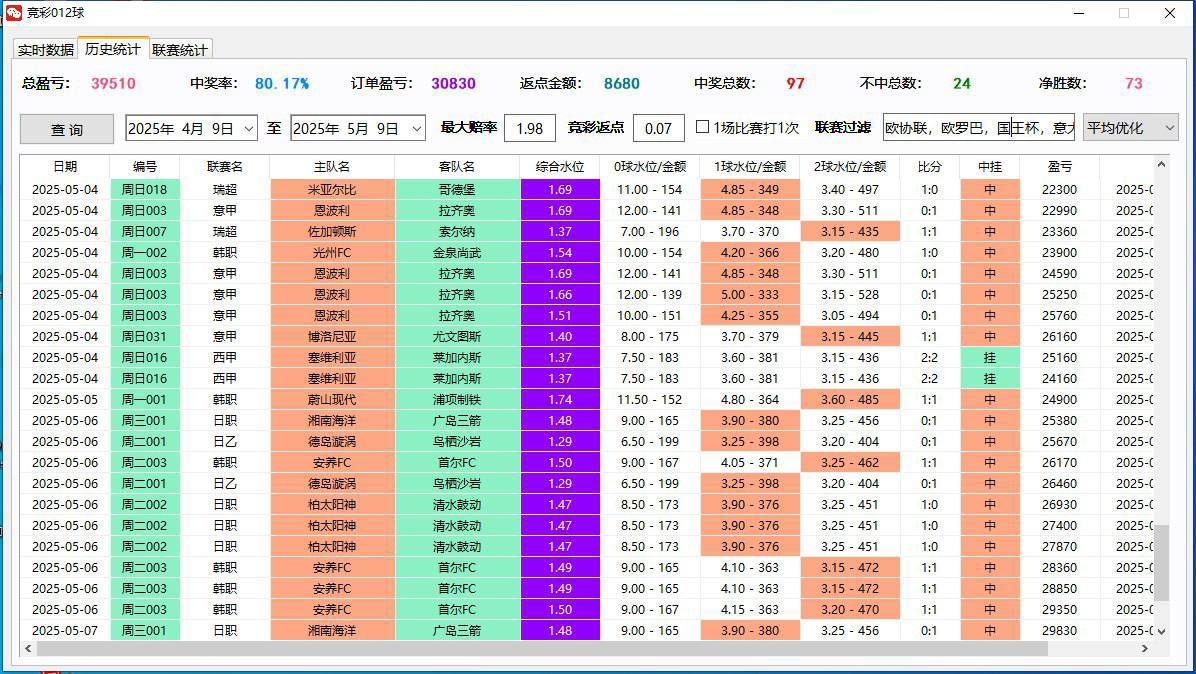This screenshot has width=1196, height=674.
Task: Enable the 1场比赛打1次 checkbox
Action: [x=702, y=128]
